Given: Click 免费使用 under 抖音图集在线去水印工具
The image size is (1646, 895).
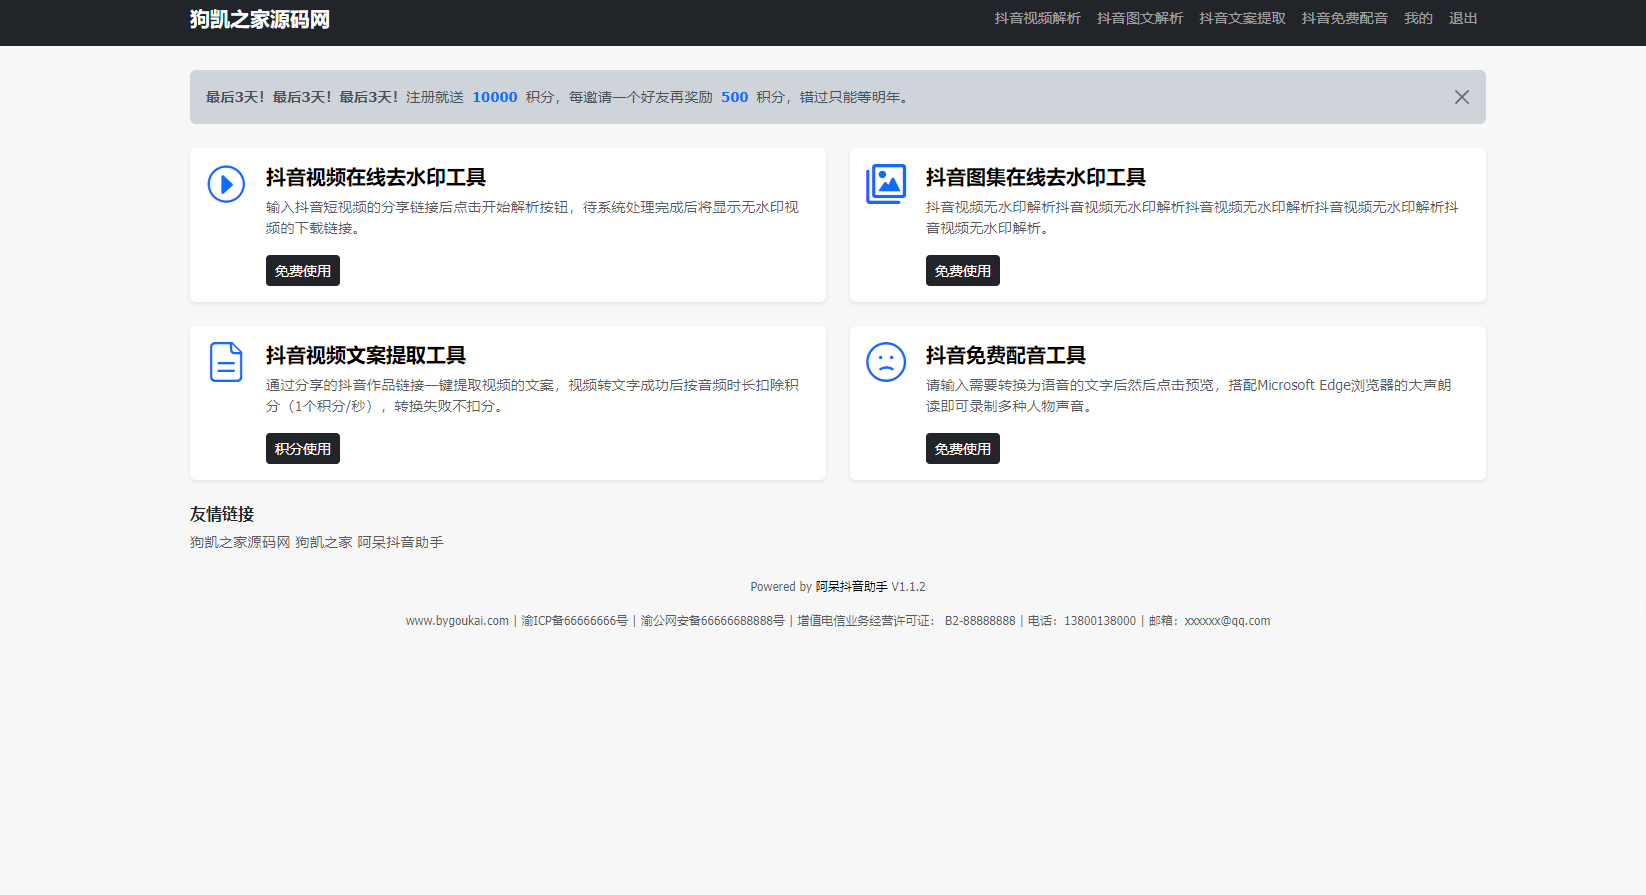Looking at the screenshot, I should (963, 271).
